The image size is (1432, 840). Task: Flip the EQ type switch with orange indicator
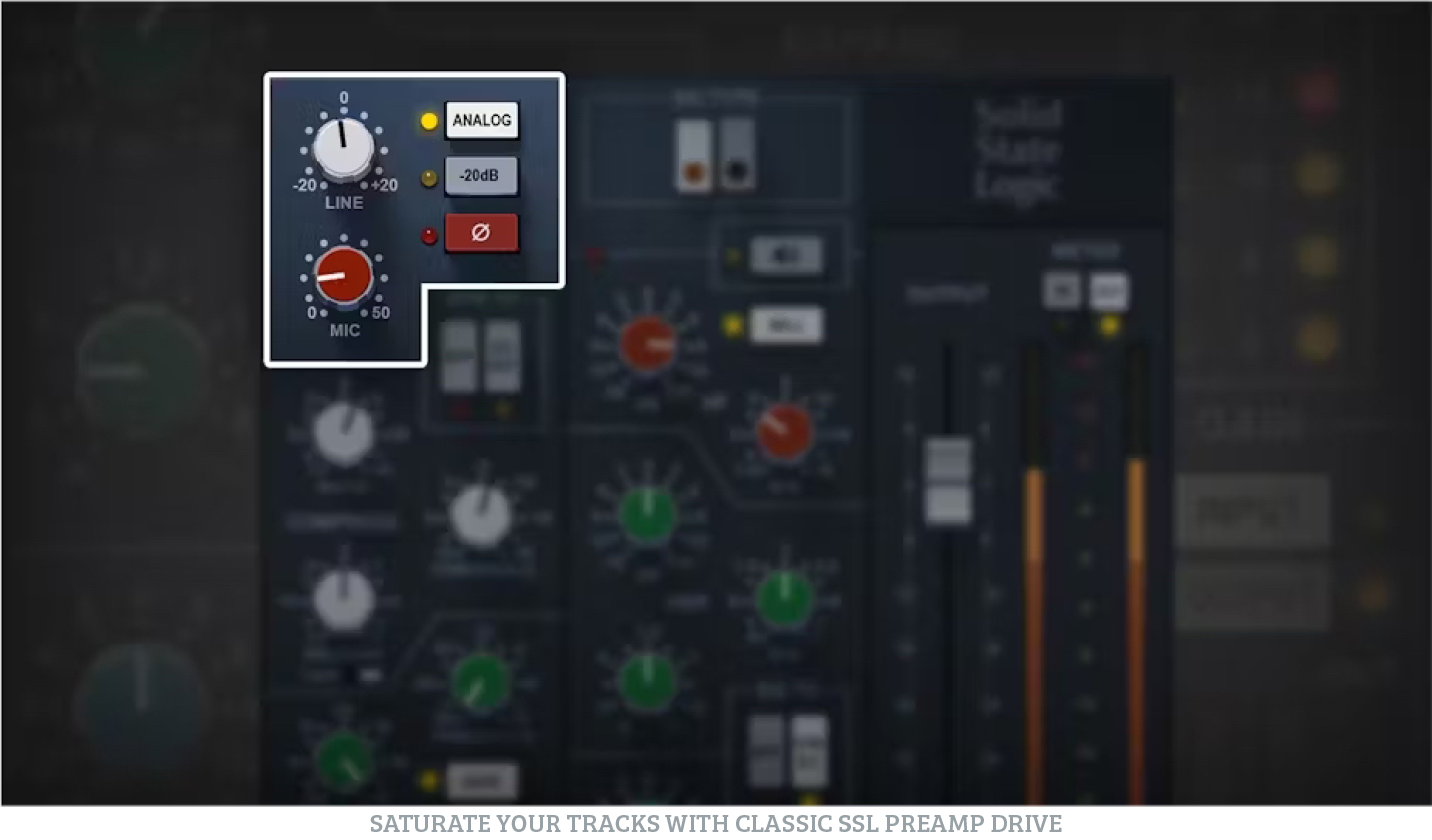click(692, 155)
